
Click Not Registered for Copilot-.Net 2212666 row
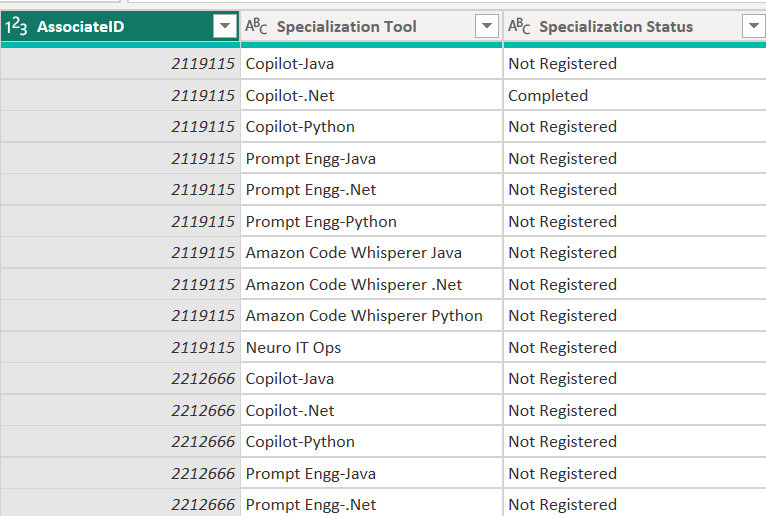point(635,410)
